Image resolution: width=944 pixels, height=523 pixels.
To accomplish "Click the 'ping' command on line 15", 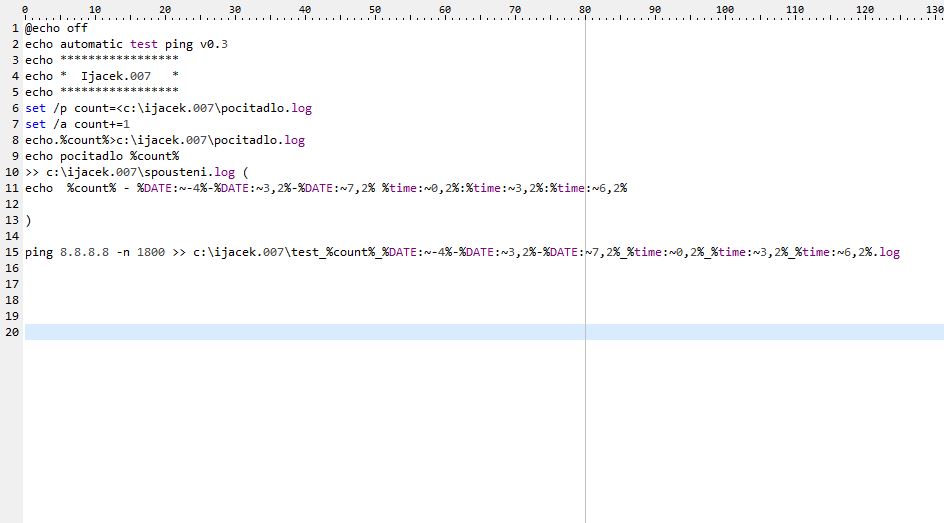I will (39, 252).
